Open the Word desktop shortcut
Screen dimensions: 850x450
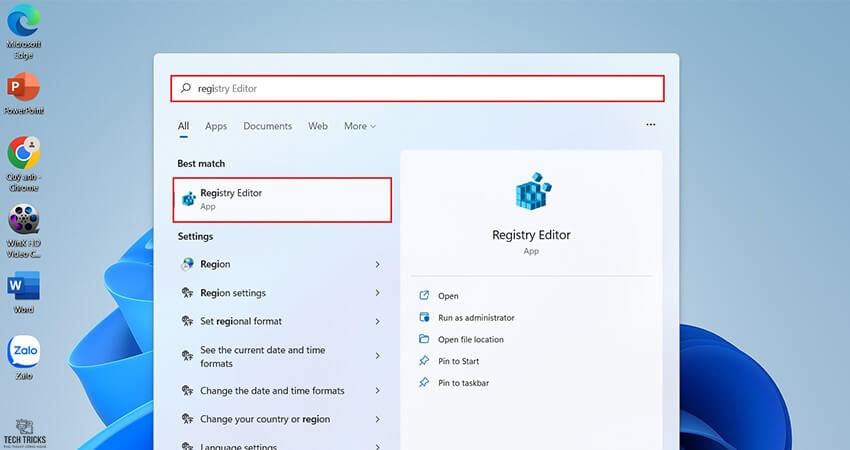(23, 292)
